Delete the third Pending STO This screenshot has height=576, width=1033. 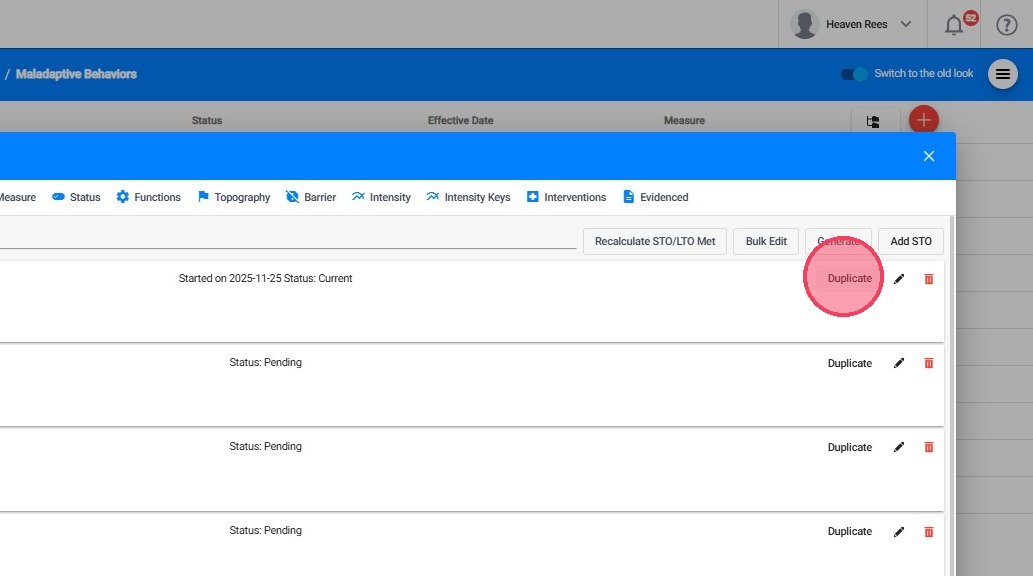[x=929, y=532]
